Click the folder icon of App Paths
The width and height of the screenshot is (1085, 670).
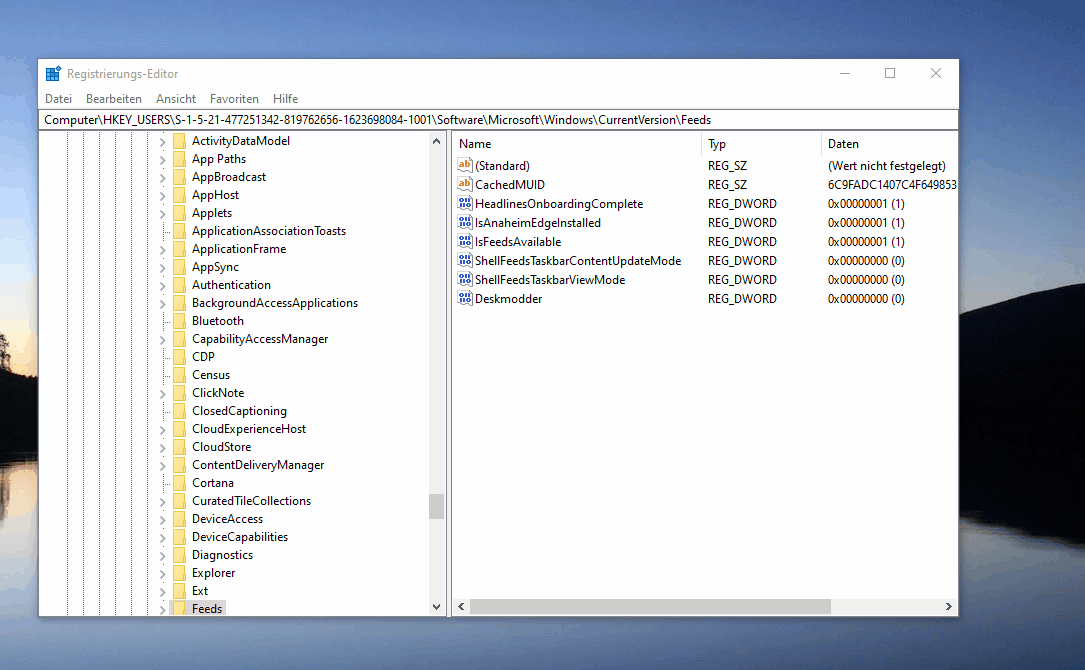(x=179, y=159)
